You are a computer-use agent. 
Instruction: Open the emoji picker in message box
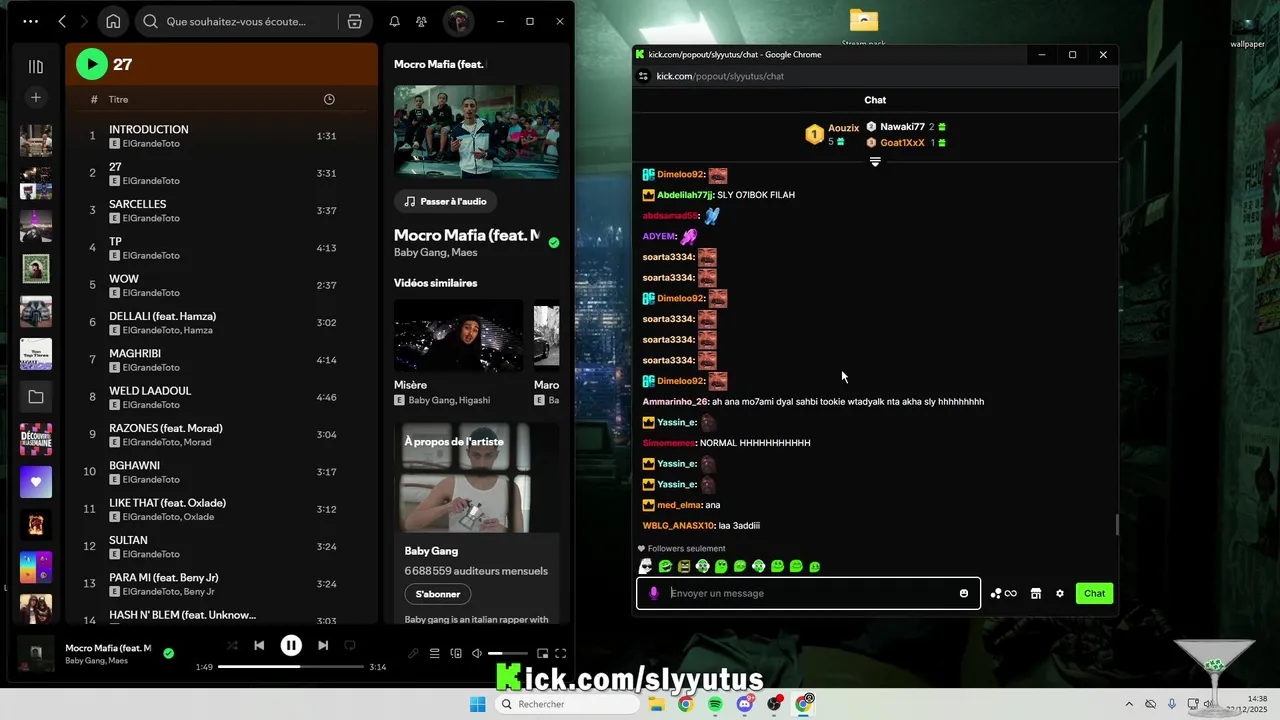pyautogui.click(x=964, y=593)
